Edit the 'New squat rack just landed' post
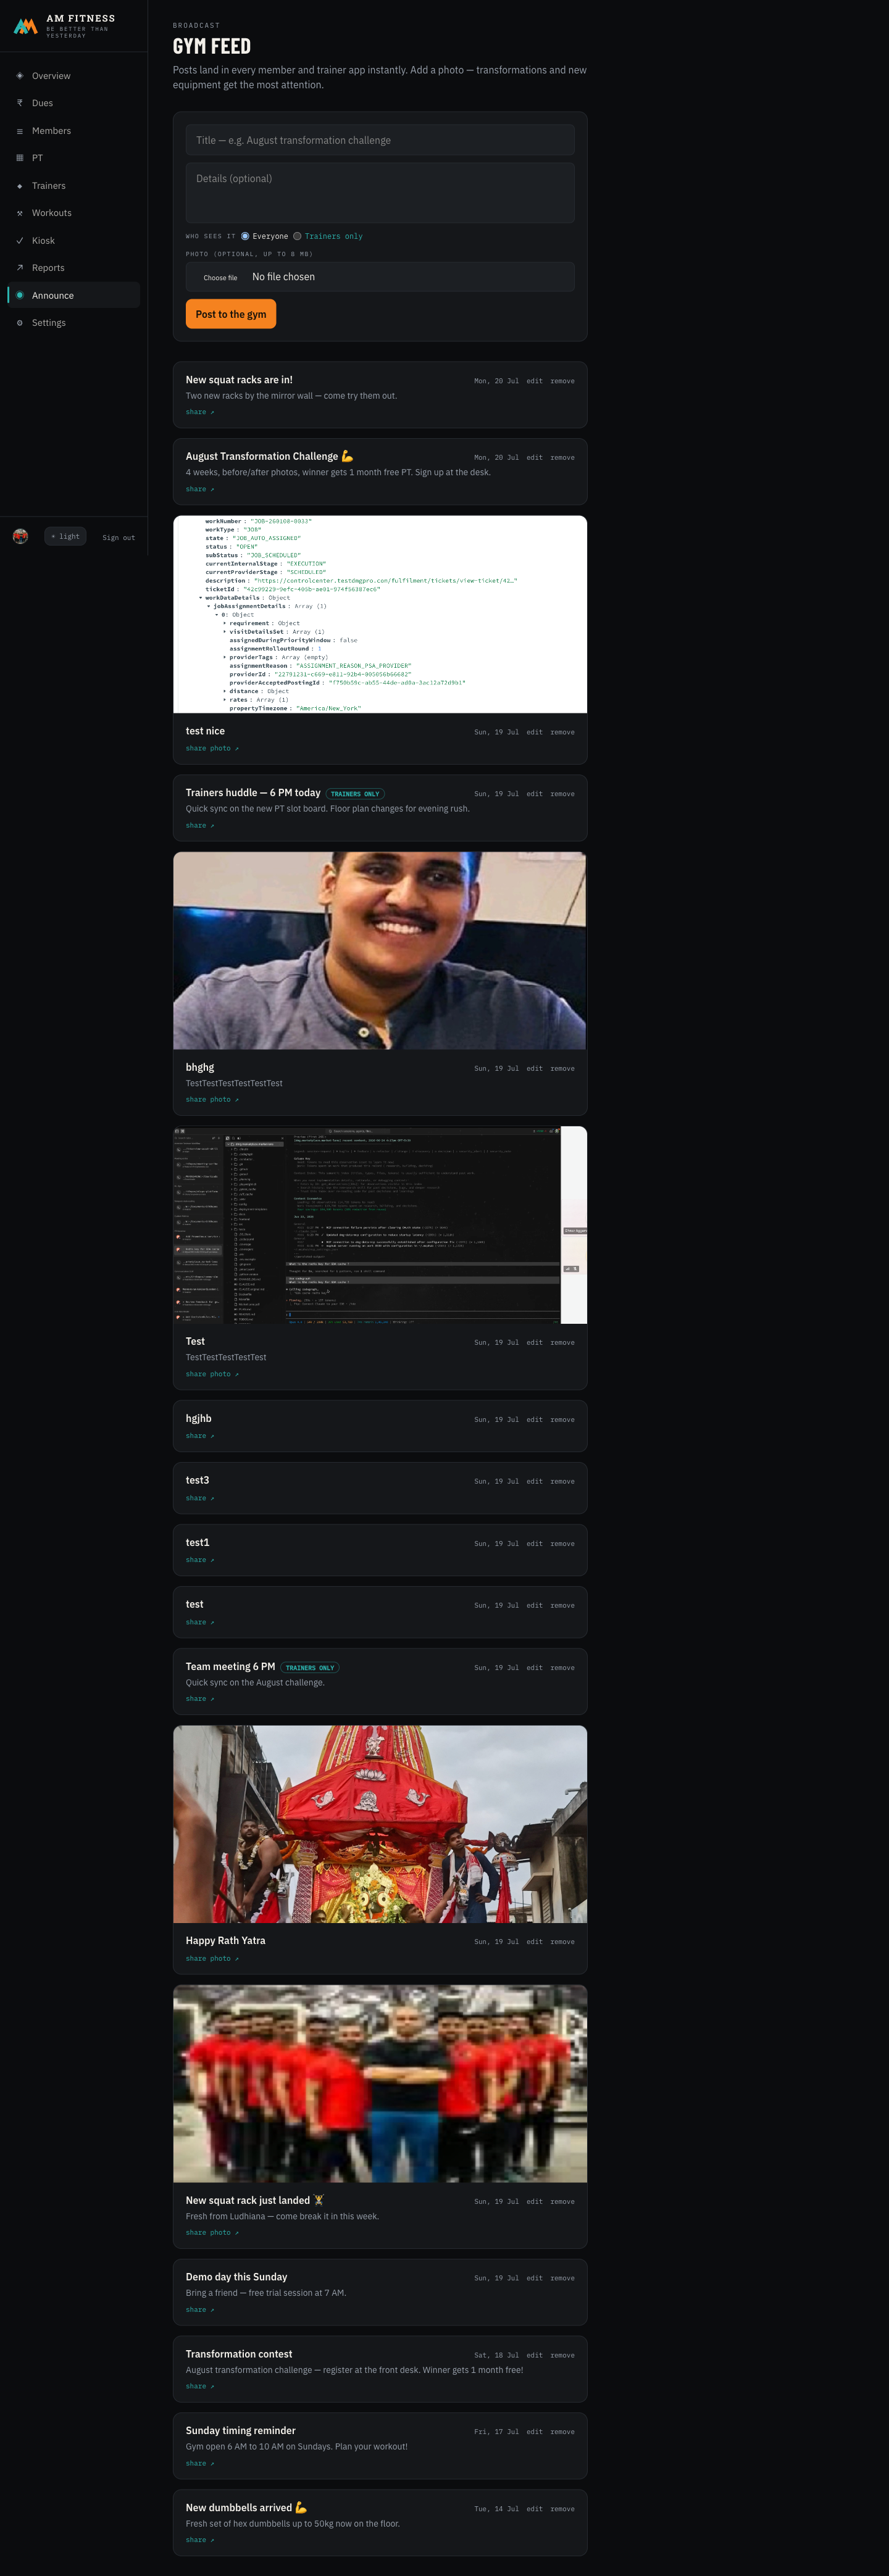This screenshot has width=889, height=2576. pos(535,2202)
